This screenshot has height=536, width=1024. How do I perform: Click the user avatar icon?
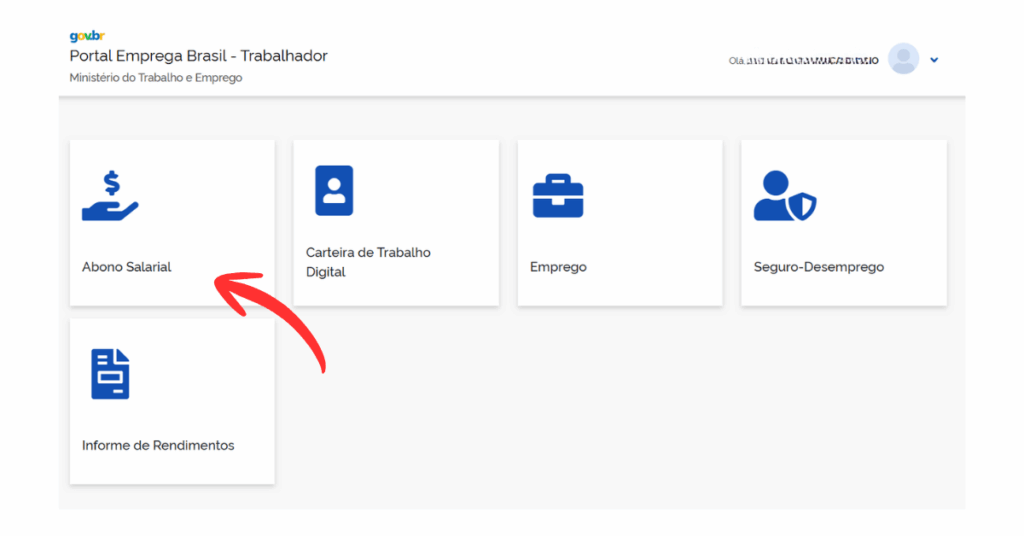coord(903,59)
